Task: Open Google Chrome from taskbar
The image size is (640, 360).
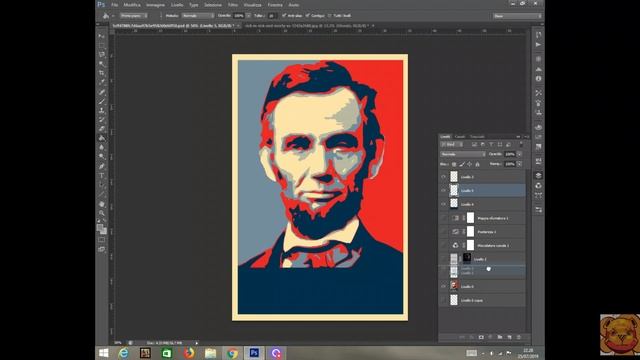Action: coord(232,353)
